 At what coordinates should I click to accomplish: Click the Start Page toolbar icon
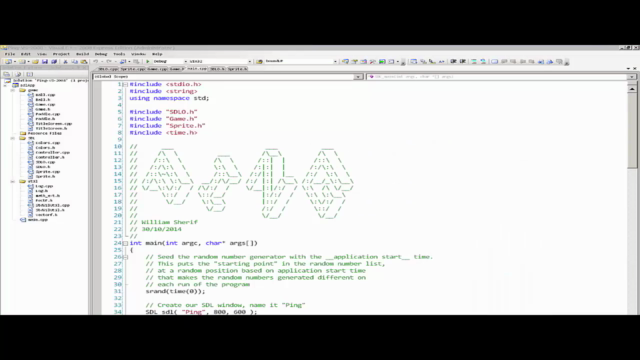(382, 62)
